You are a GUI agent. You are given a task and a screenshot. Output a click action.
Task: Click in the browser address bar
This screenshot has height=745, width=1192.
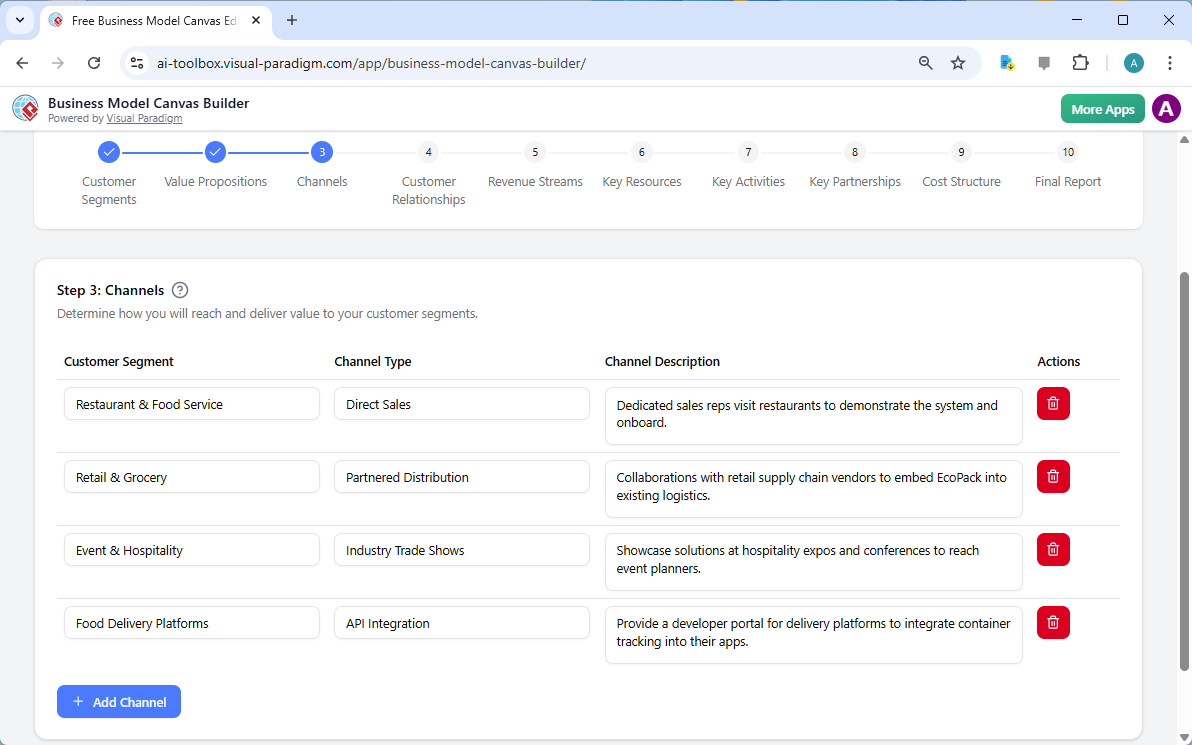tap(400, 62)
